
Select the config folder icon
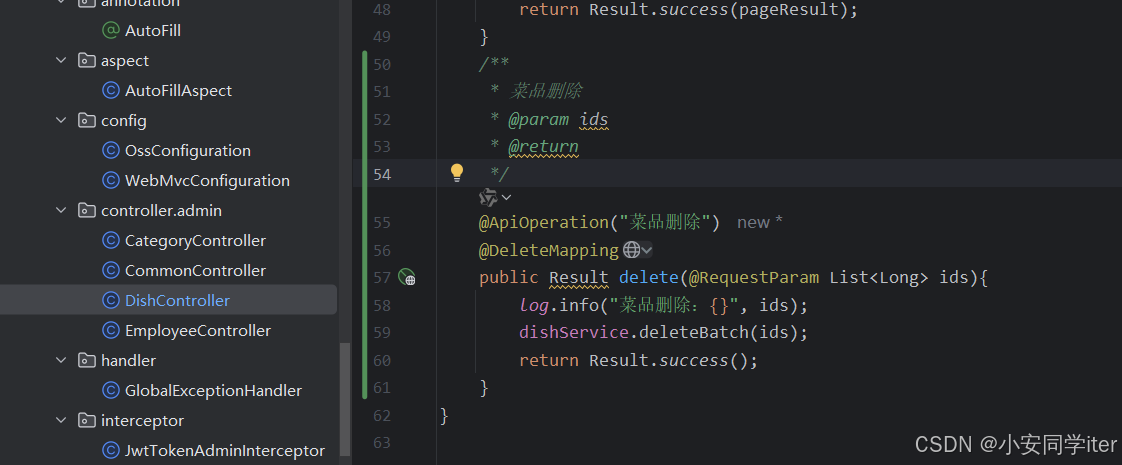(87, 121)
